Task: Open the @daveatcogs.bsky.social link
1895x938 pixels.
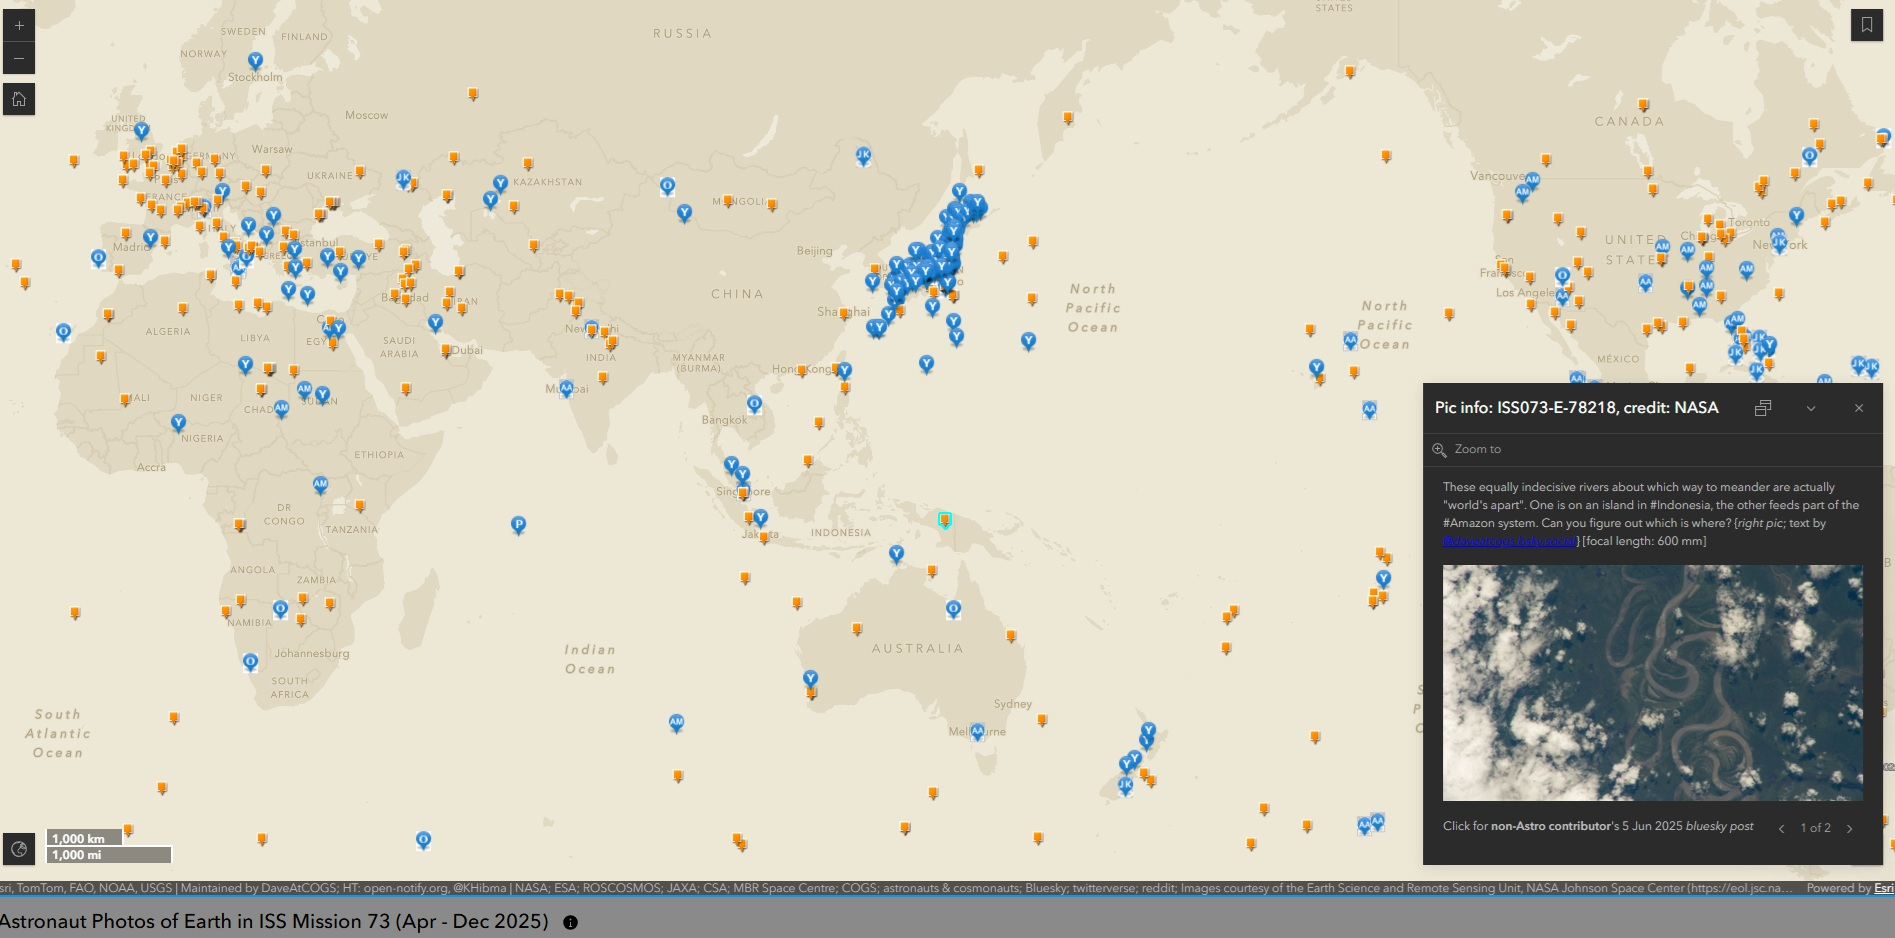Action: (x=1510, y=541)
